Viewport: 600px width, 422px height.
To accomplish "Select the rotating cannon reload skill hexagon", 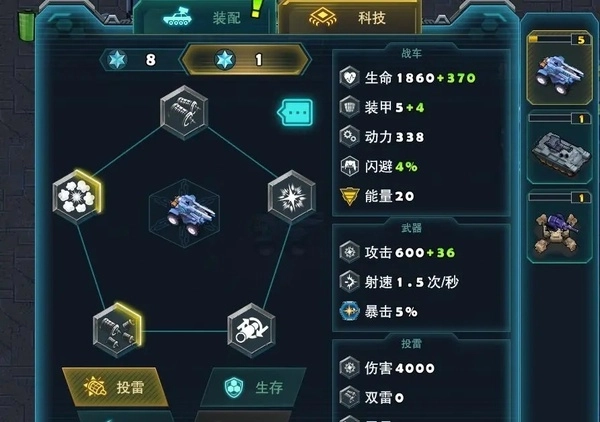I will tap(251, 330).
